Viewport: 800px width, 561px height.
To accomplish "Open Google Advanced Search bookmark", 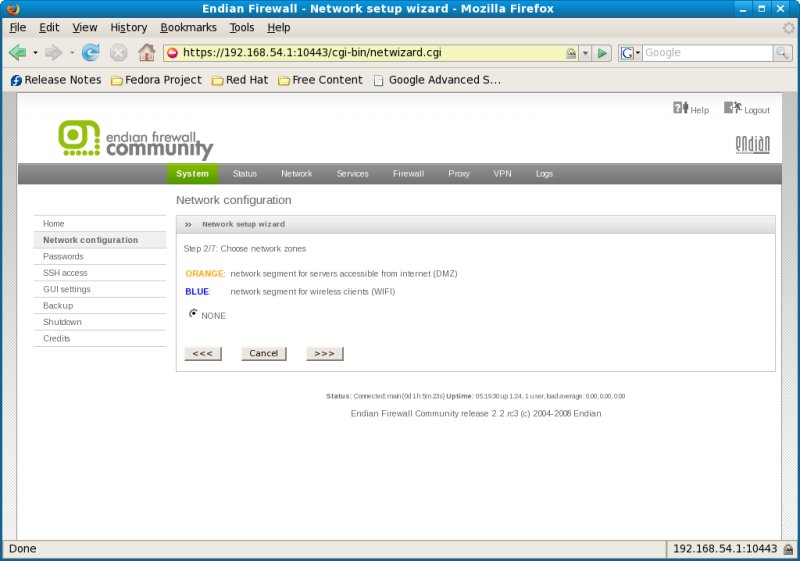I will click(x=437, y=80).
